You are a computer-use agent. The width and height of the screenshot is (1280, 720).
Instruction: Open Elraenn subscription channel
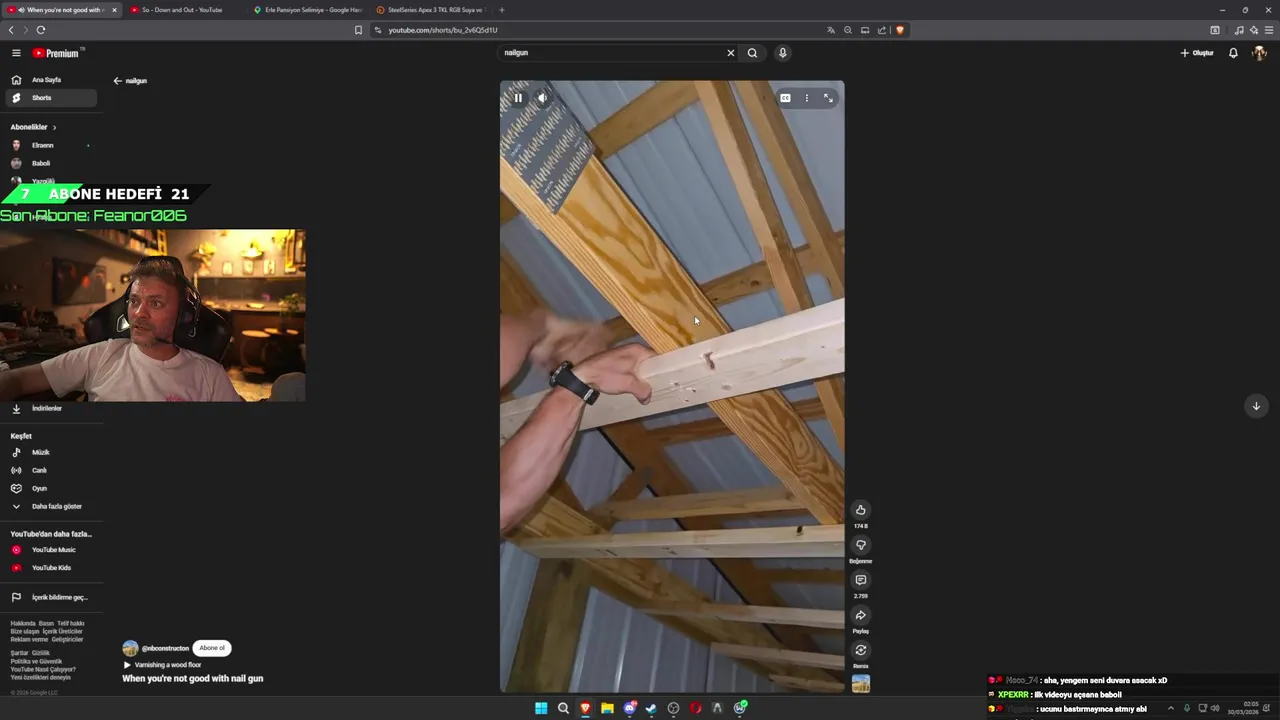[50, 145]
